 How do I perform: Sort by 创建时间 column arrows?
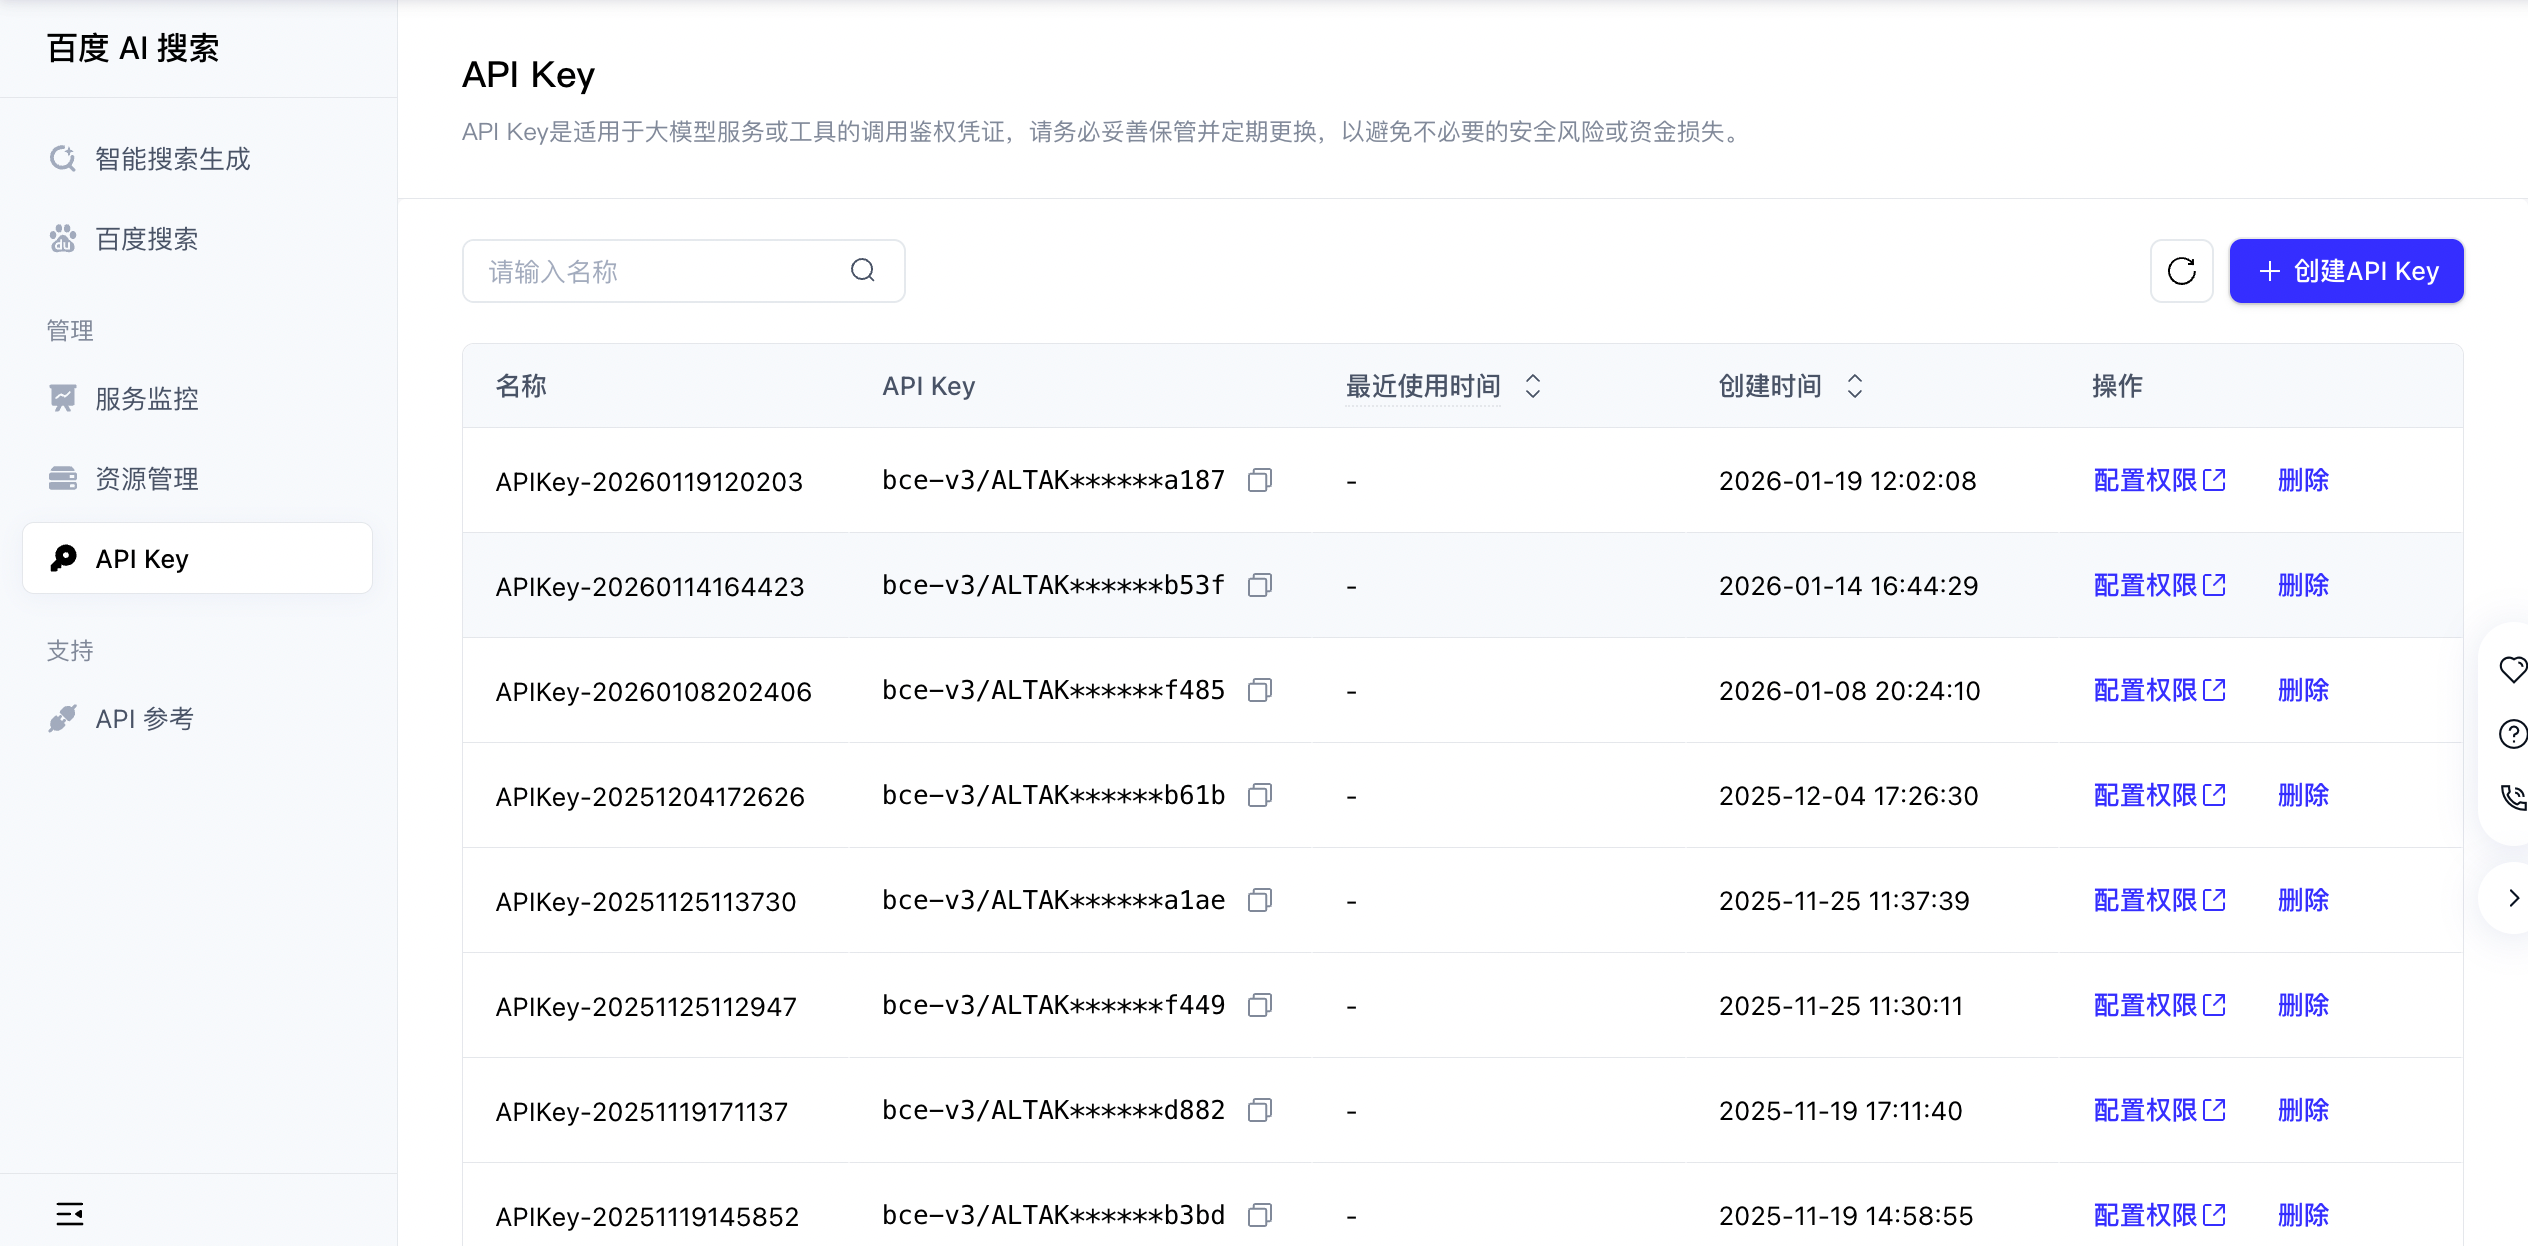pyautogui.click(x=1854, y=386)
